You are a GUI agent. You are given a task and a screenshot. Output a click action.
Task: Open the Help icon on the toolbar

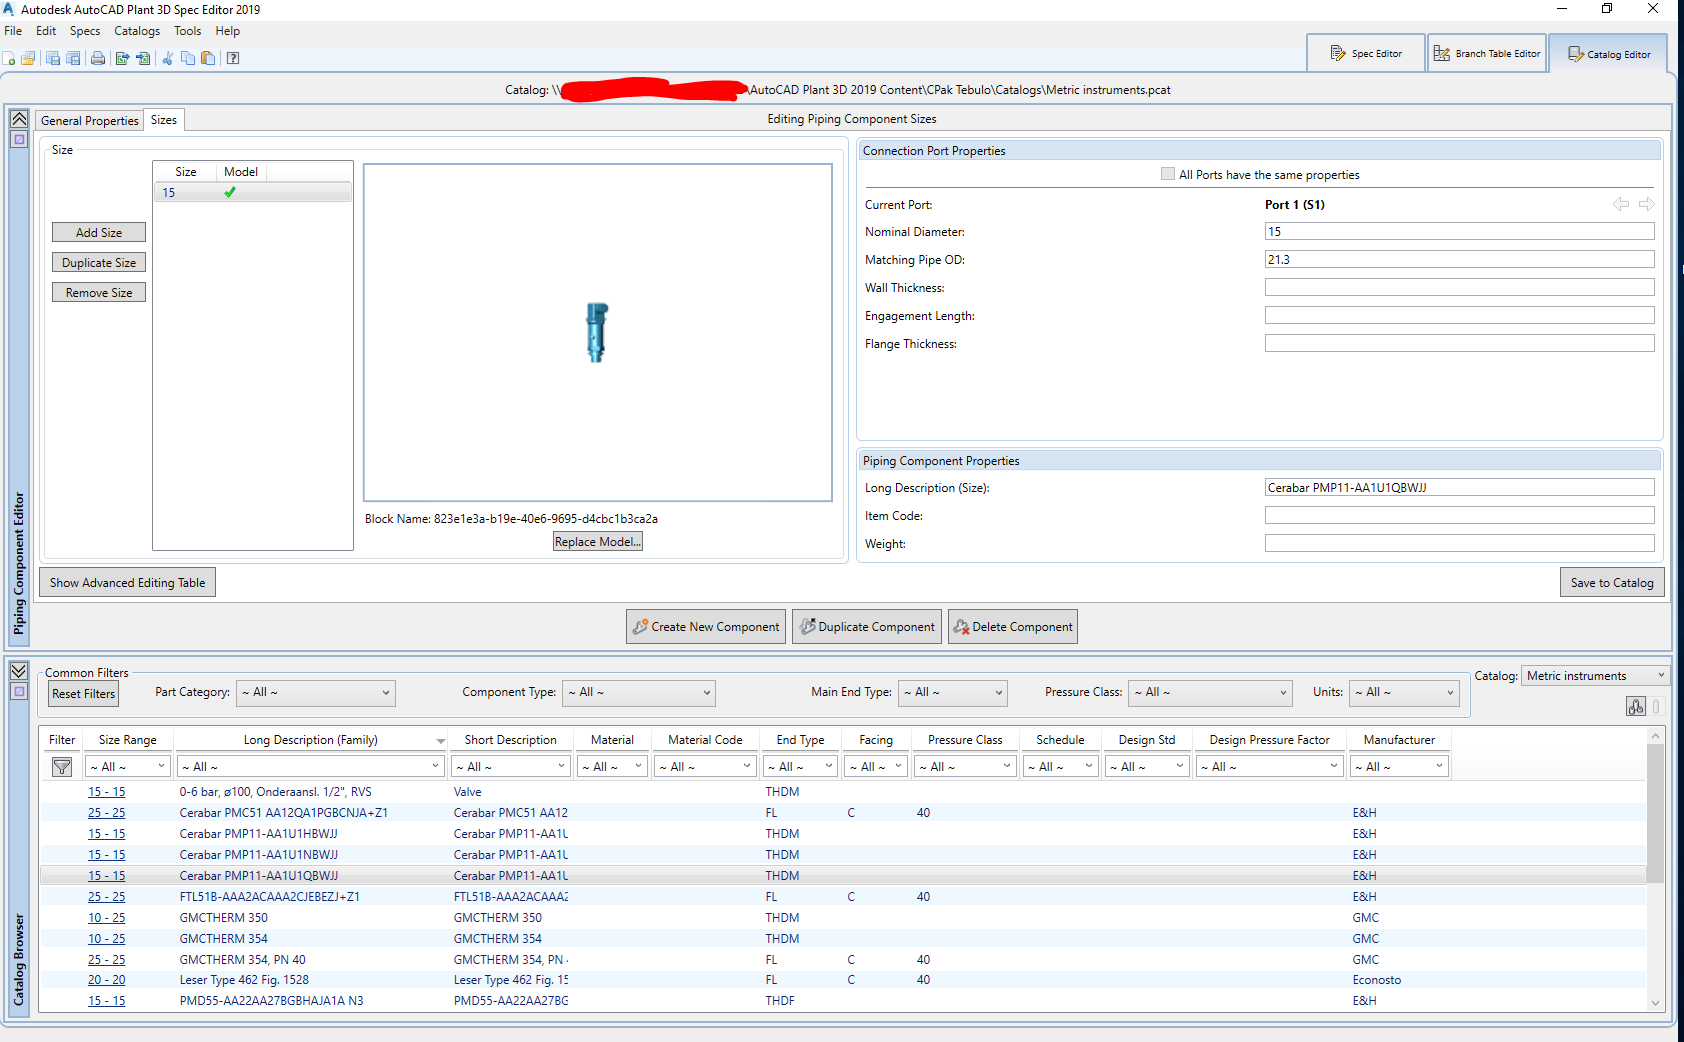233,57
